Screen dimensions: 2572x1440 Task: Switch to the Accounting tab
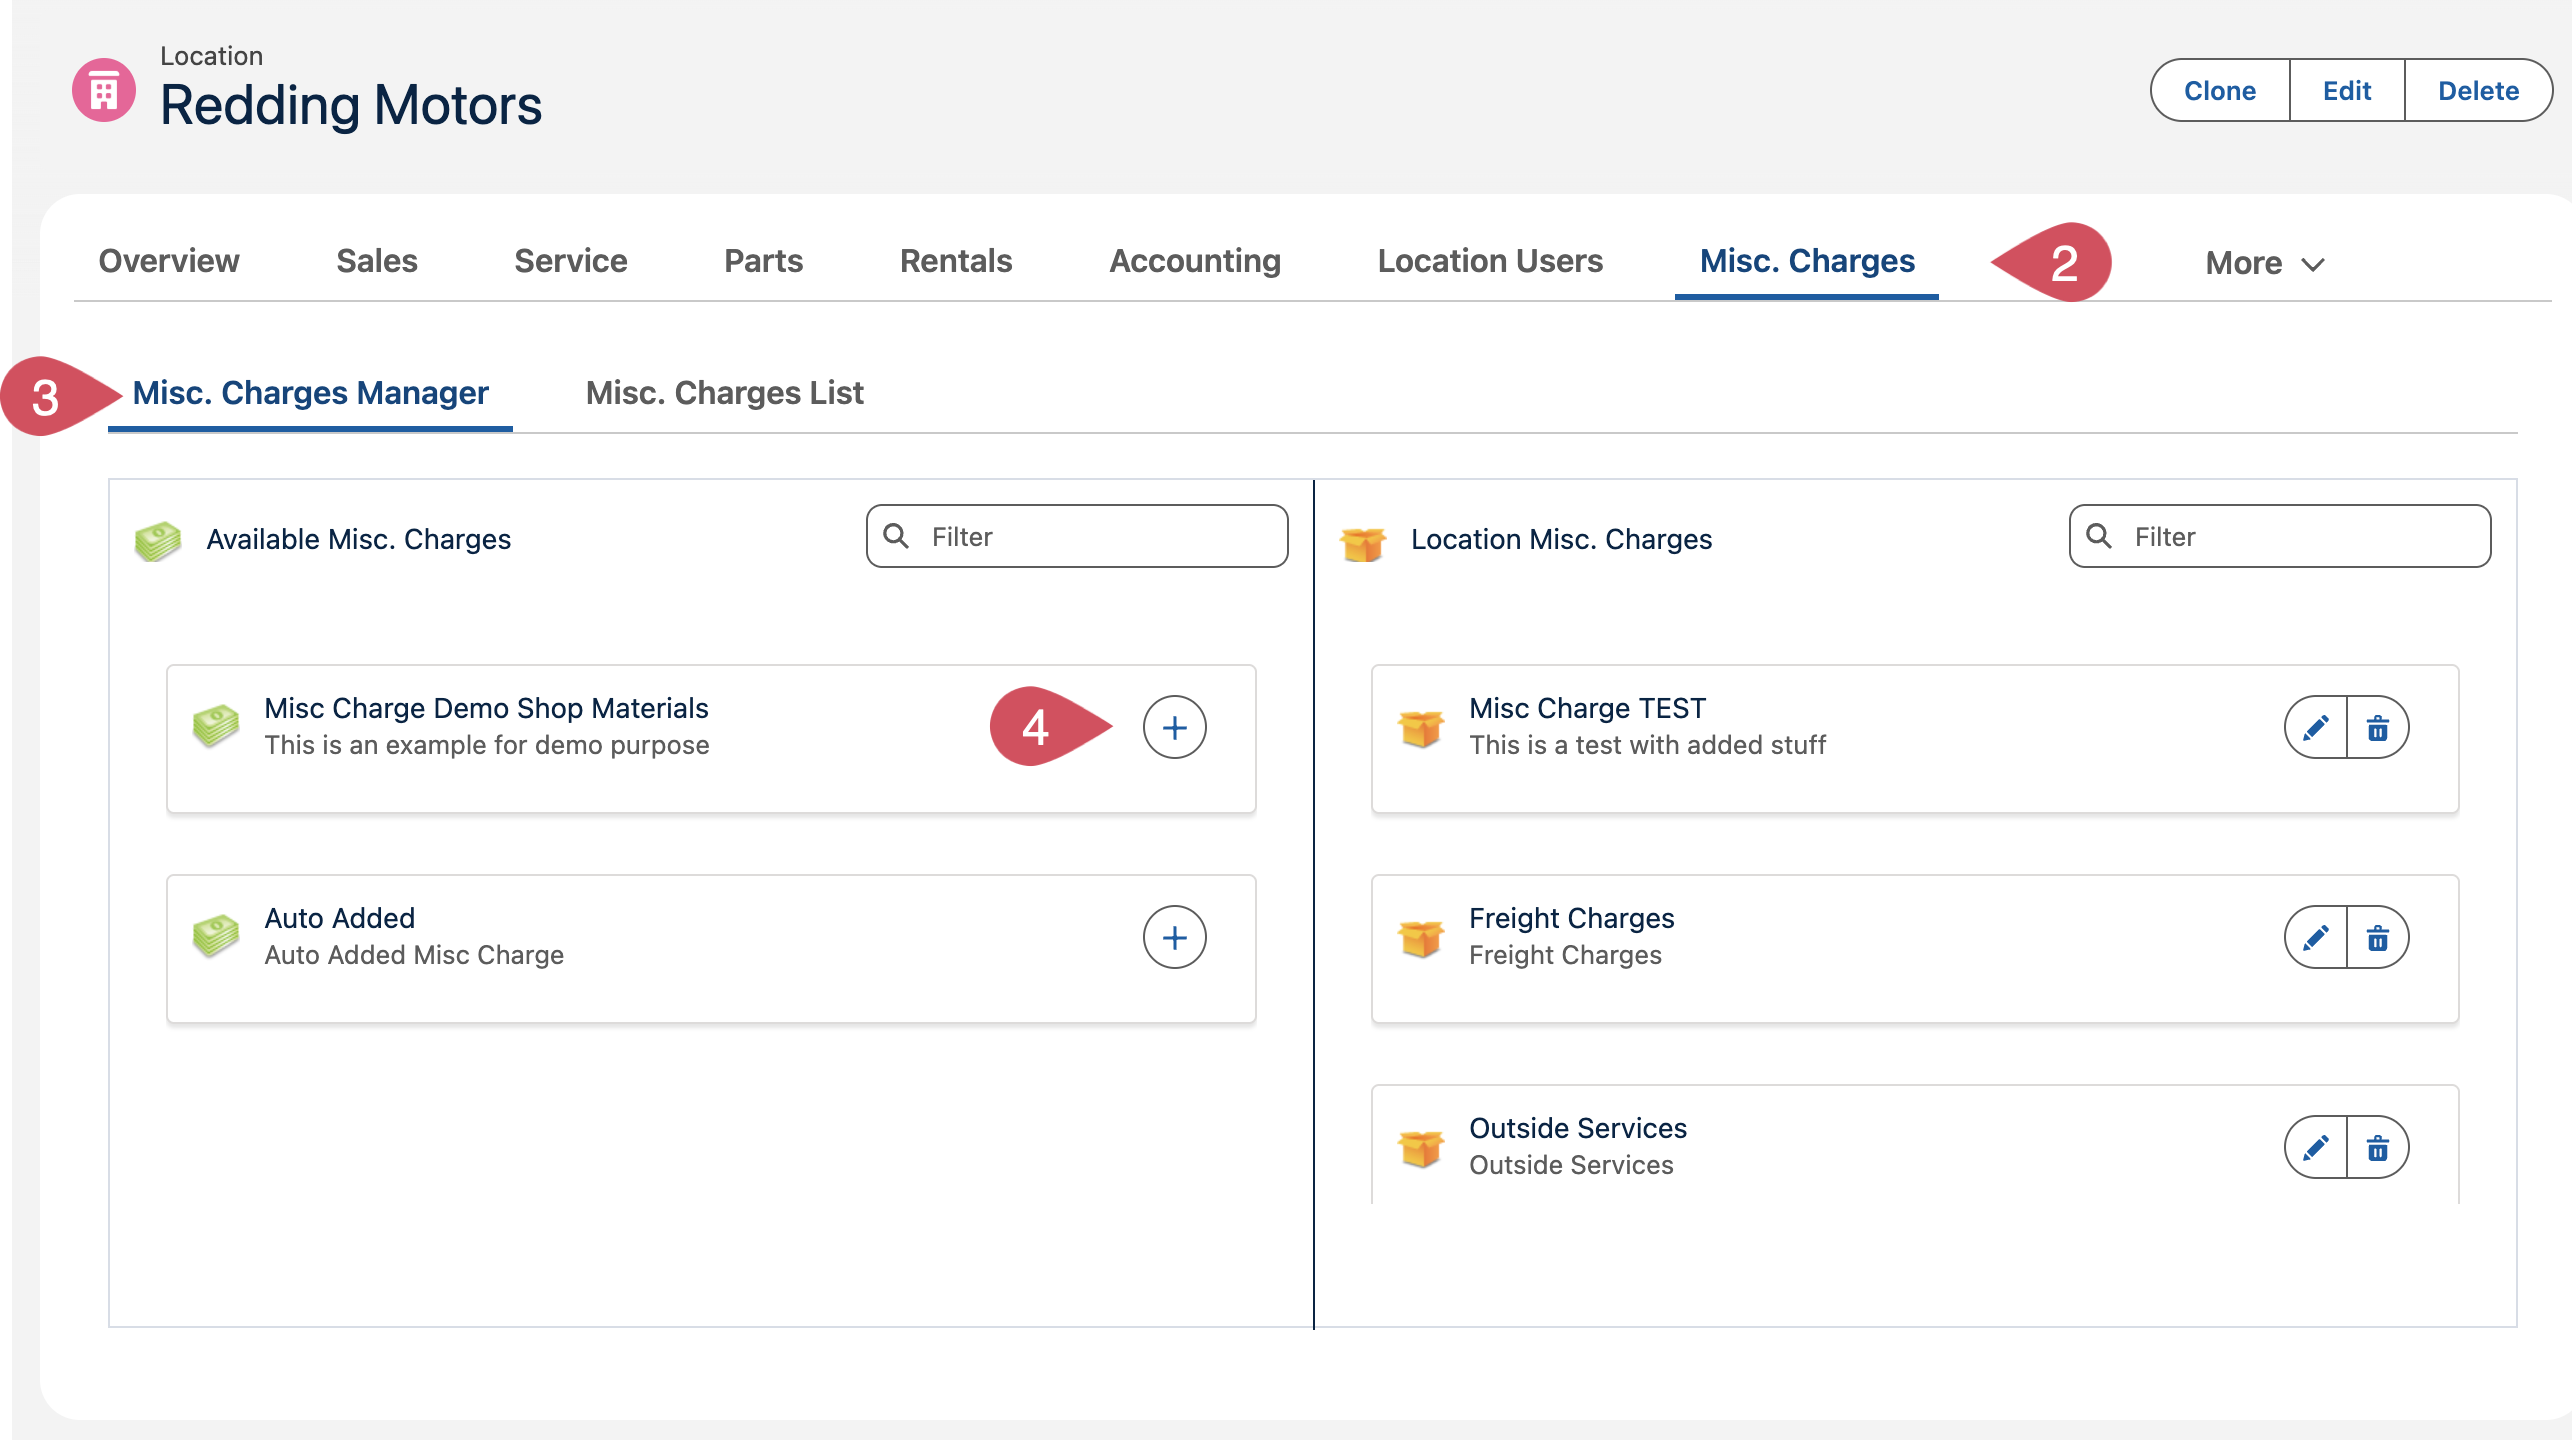pyautogui.click(x=1195, y=261)
